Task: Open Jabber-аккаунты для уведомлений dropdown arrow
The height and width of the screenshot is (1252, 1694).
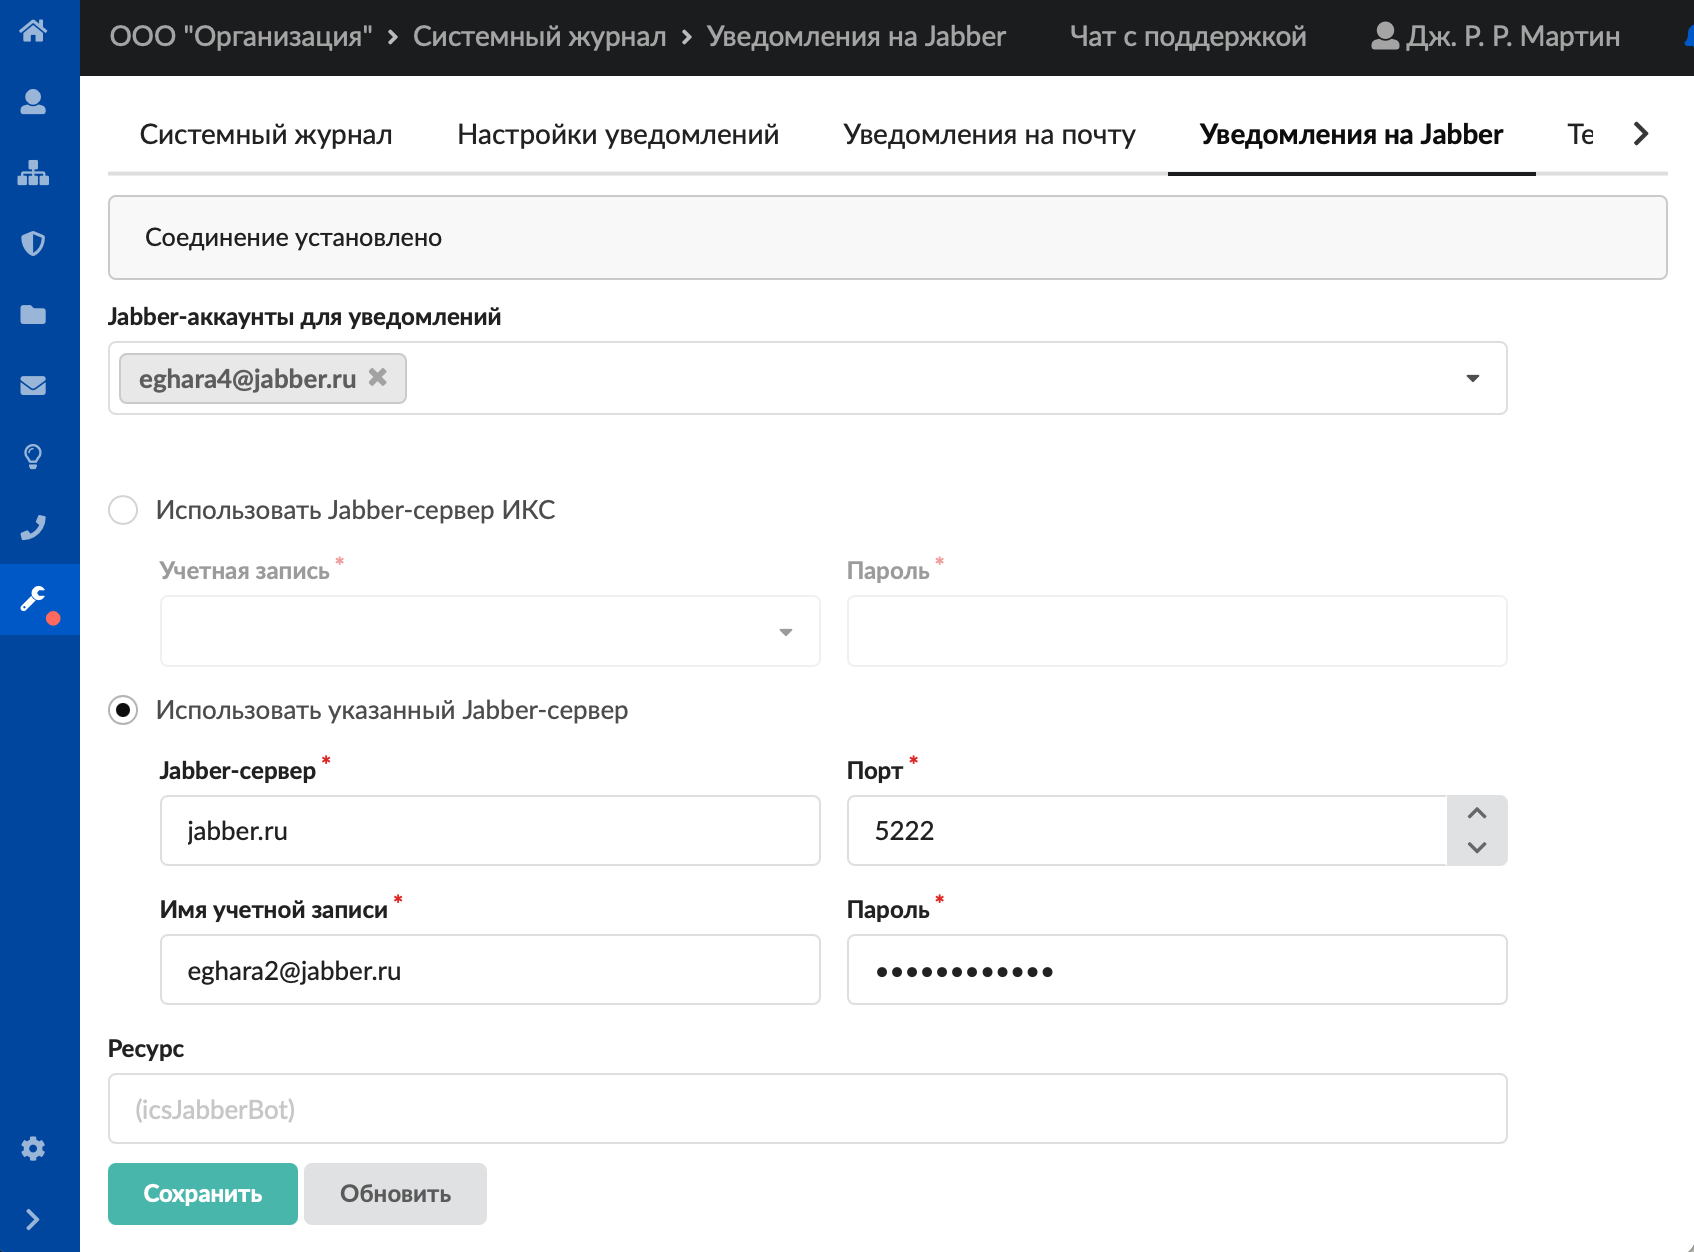Action: (x=1472, y=378)
